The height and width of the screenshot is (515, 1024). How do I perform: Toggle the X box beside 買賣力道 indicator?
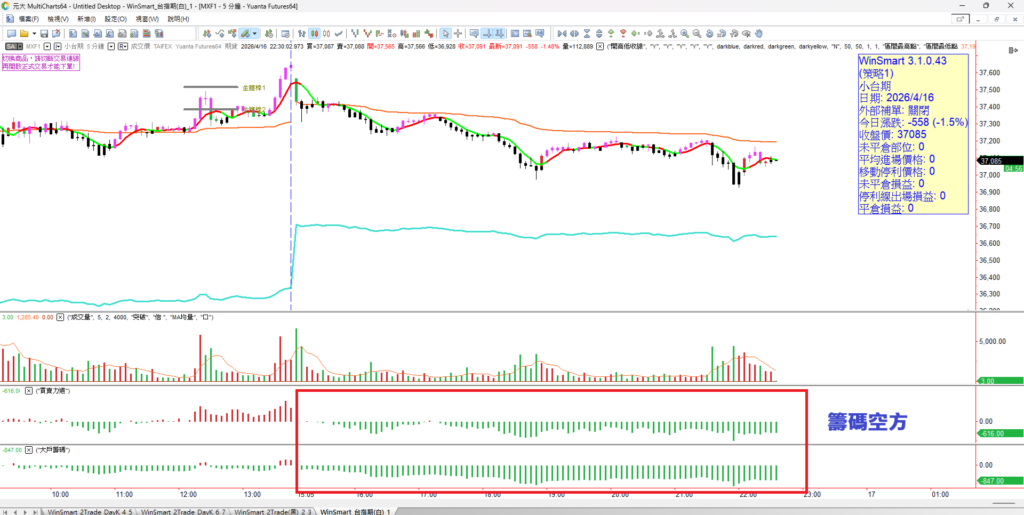pos(29,390)
